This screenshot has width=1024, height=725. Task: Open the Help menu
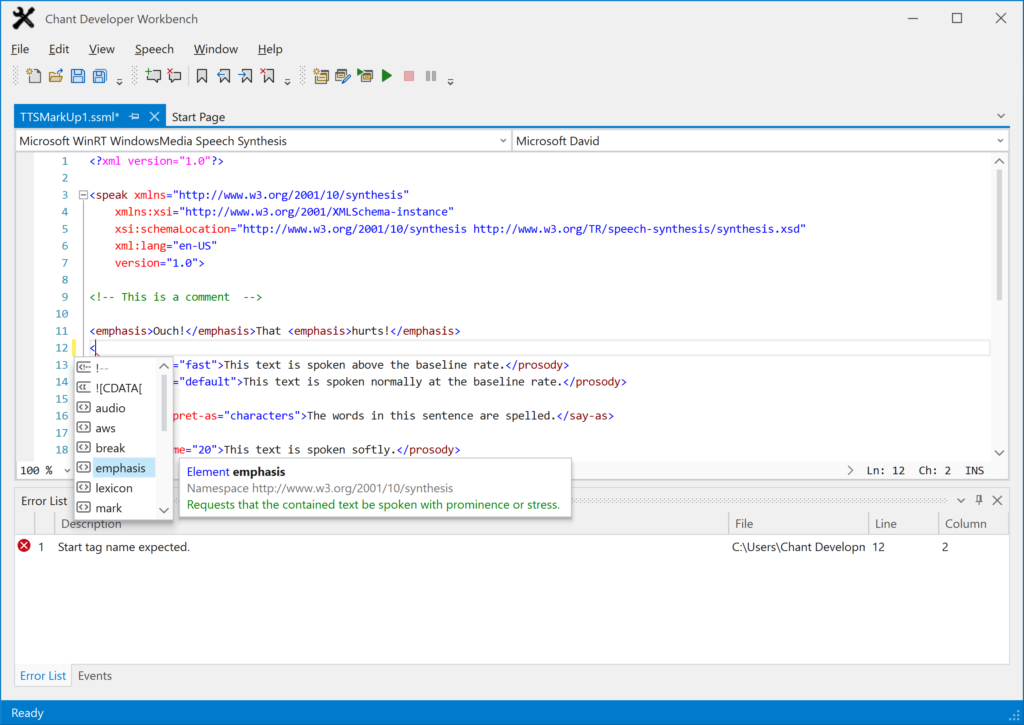point(270,49)
